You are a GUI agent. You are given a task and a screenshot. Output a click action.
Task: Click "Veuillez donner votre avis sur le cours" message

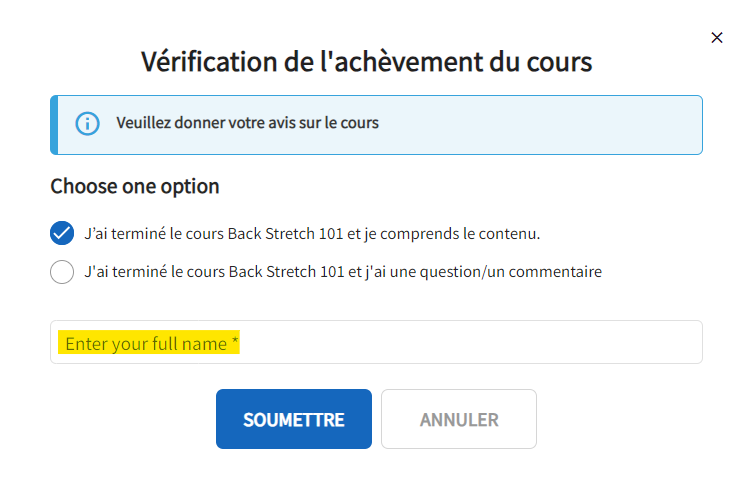click(x=247, y=124)
